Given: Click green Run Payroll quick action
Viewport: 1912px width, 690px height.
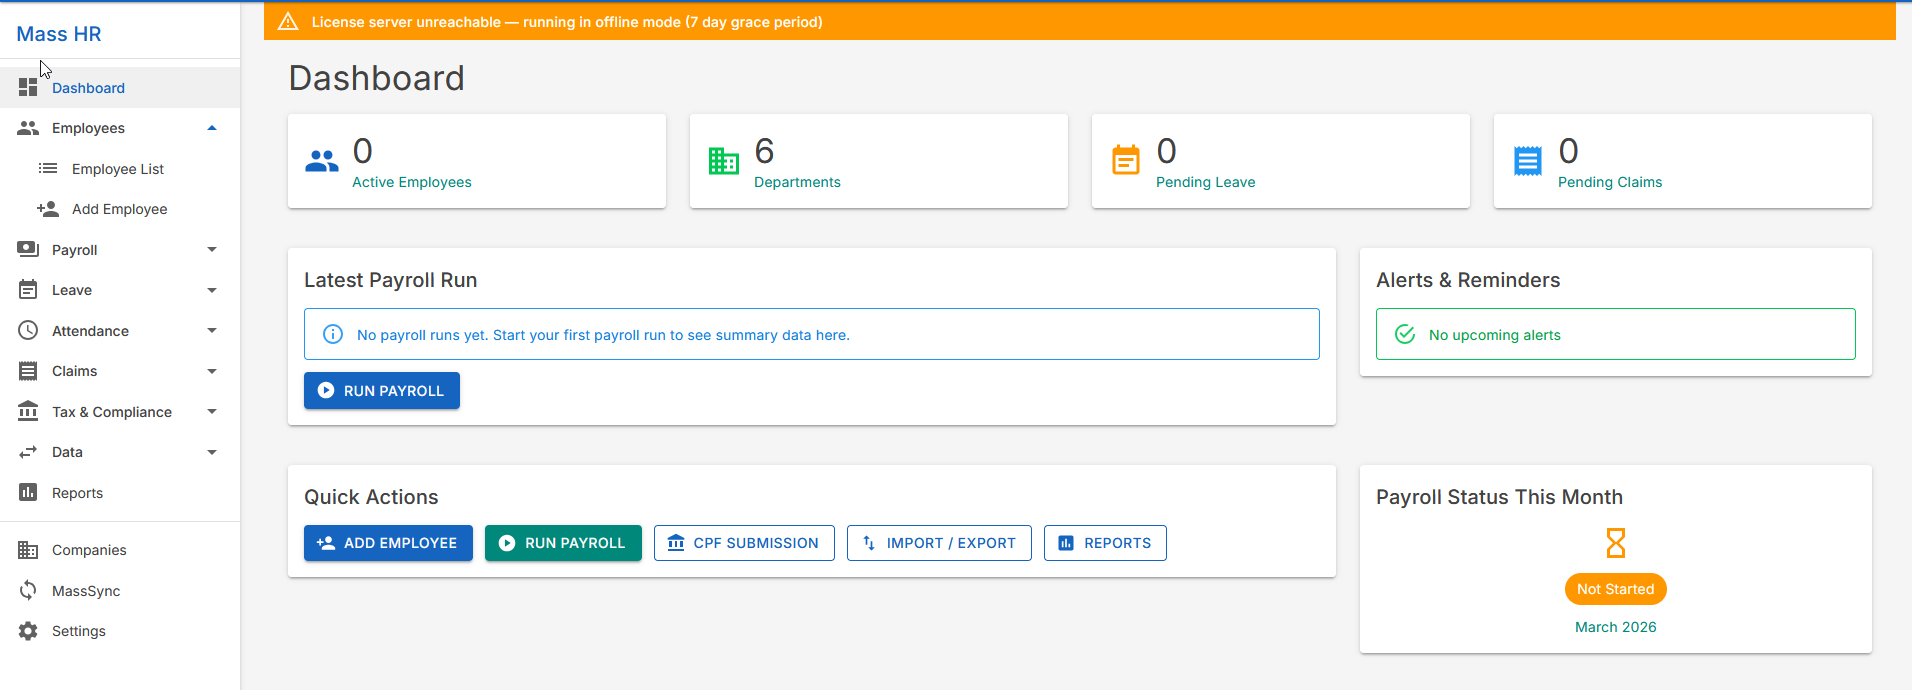Looking at the screenshot, I should click(x=563, y=543).
